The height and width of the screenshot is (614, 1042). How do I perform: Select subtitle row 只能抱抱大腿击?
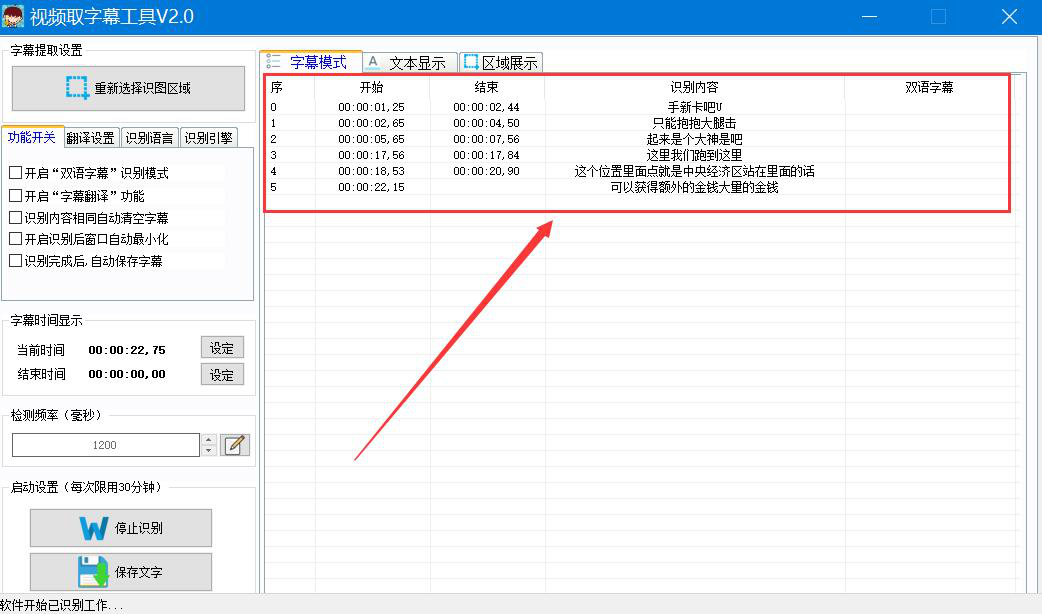click(x=637, y=123)
